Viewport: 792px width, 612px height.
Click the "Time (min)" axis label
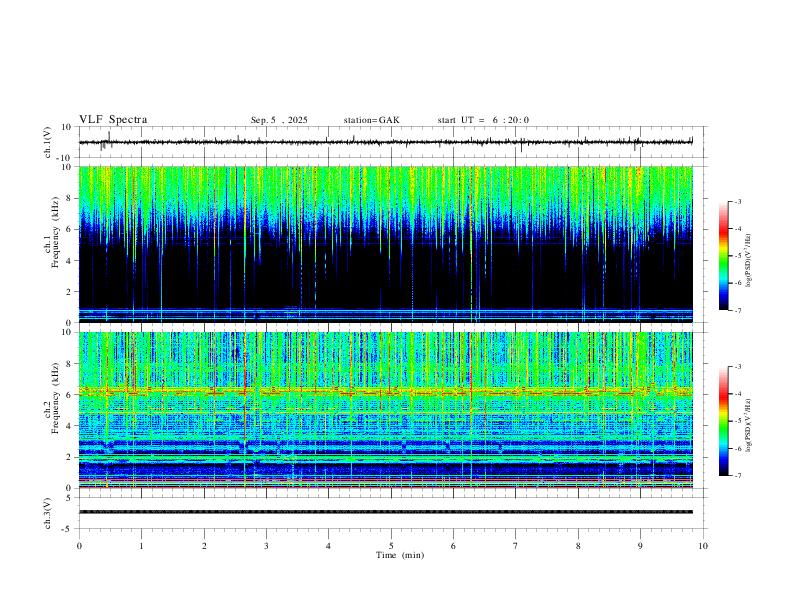pyautogui.click(x=400, y=555)
